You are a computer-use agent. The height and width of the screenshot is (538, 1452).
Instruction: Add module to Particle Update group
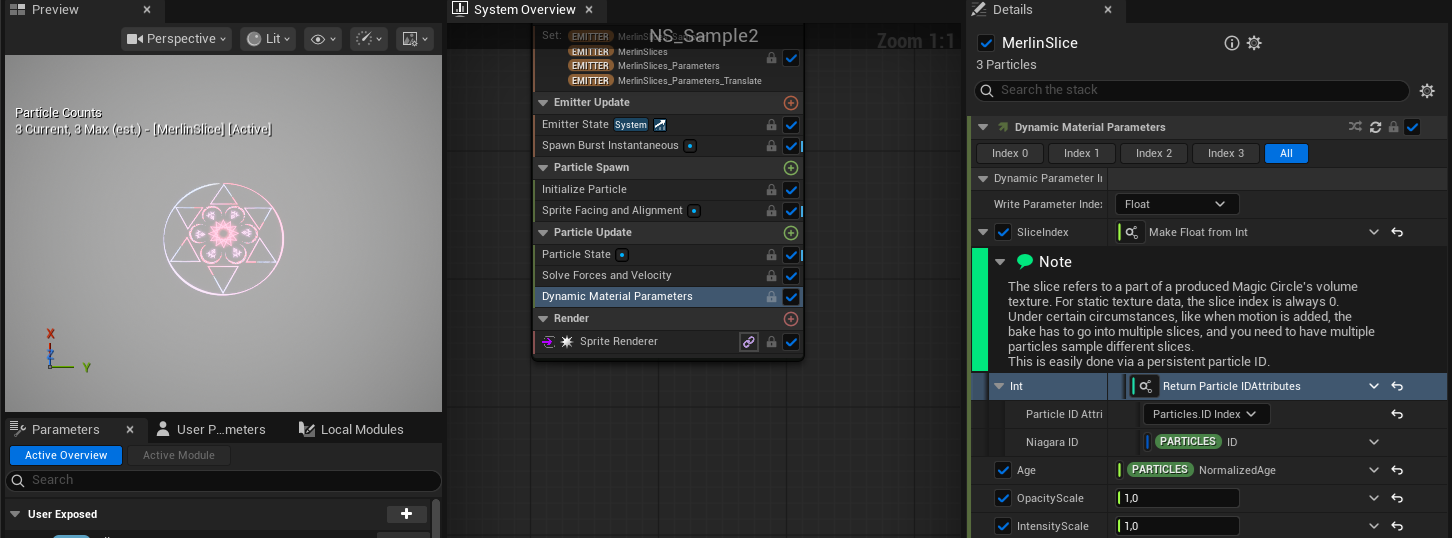pos(791,233)
